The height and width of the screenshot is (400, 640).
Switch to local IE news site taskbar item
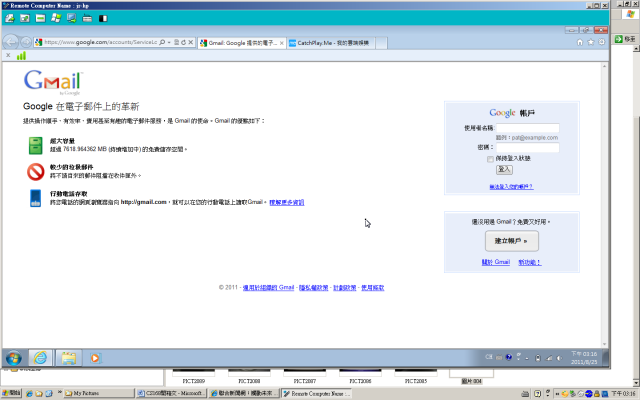(x=244, y=393)
